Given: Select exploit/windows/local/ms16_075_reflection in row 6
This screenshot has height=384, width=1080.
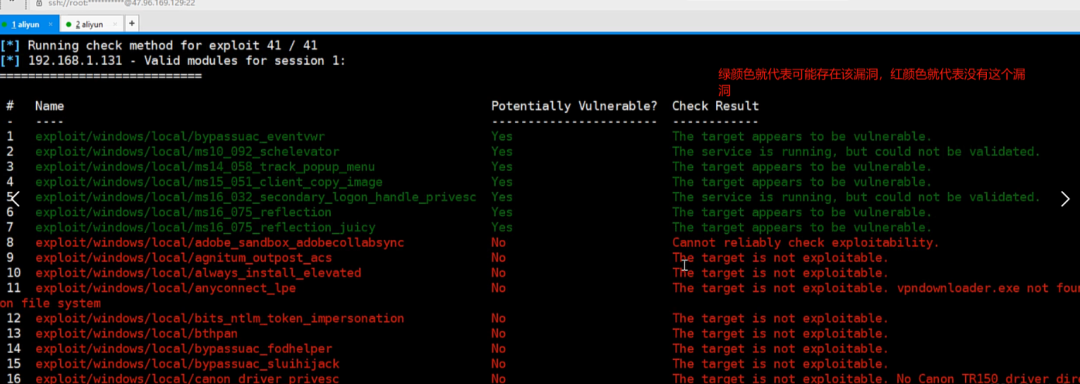Looking at the screenshot, I should click(x=183, y=212).
